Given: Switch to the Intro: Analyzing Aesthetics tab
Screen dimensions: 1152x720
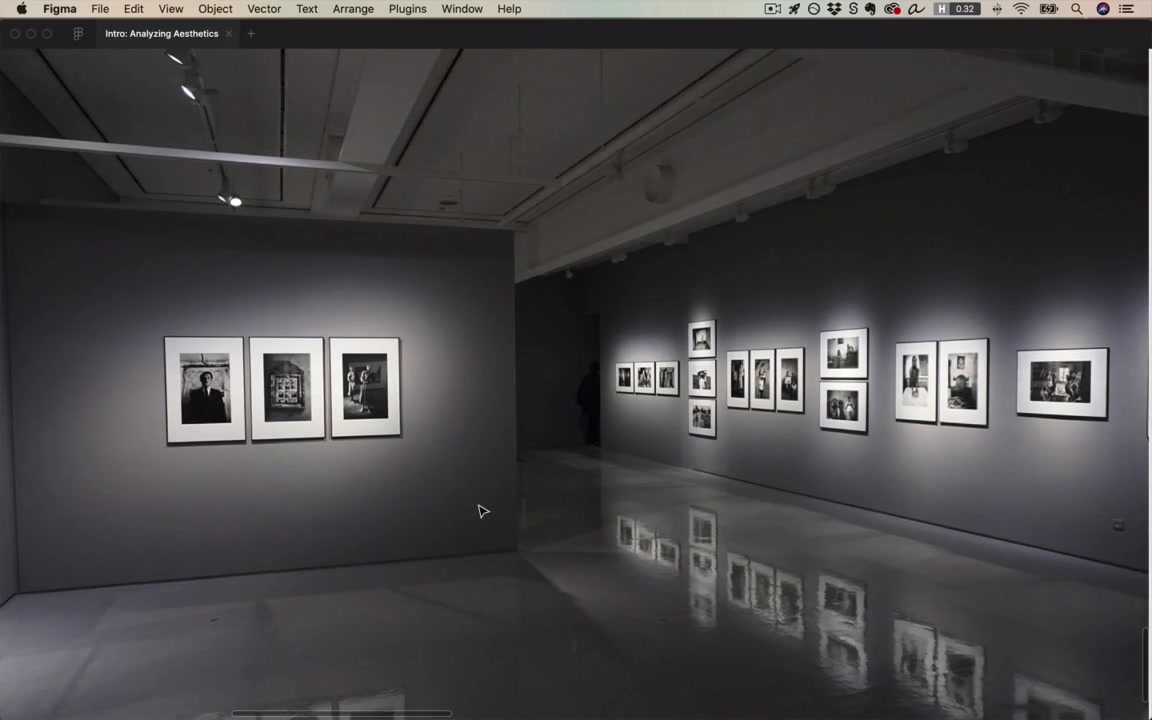Looking at the screenshot, I should (162, 34).
